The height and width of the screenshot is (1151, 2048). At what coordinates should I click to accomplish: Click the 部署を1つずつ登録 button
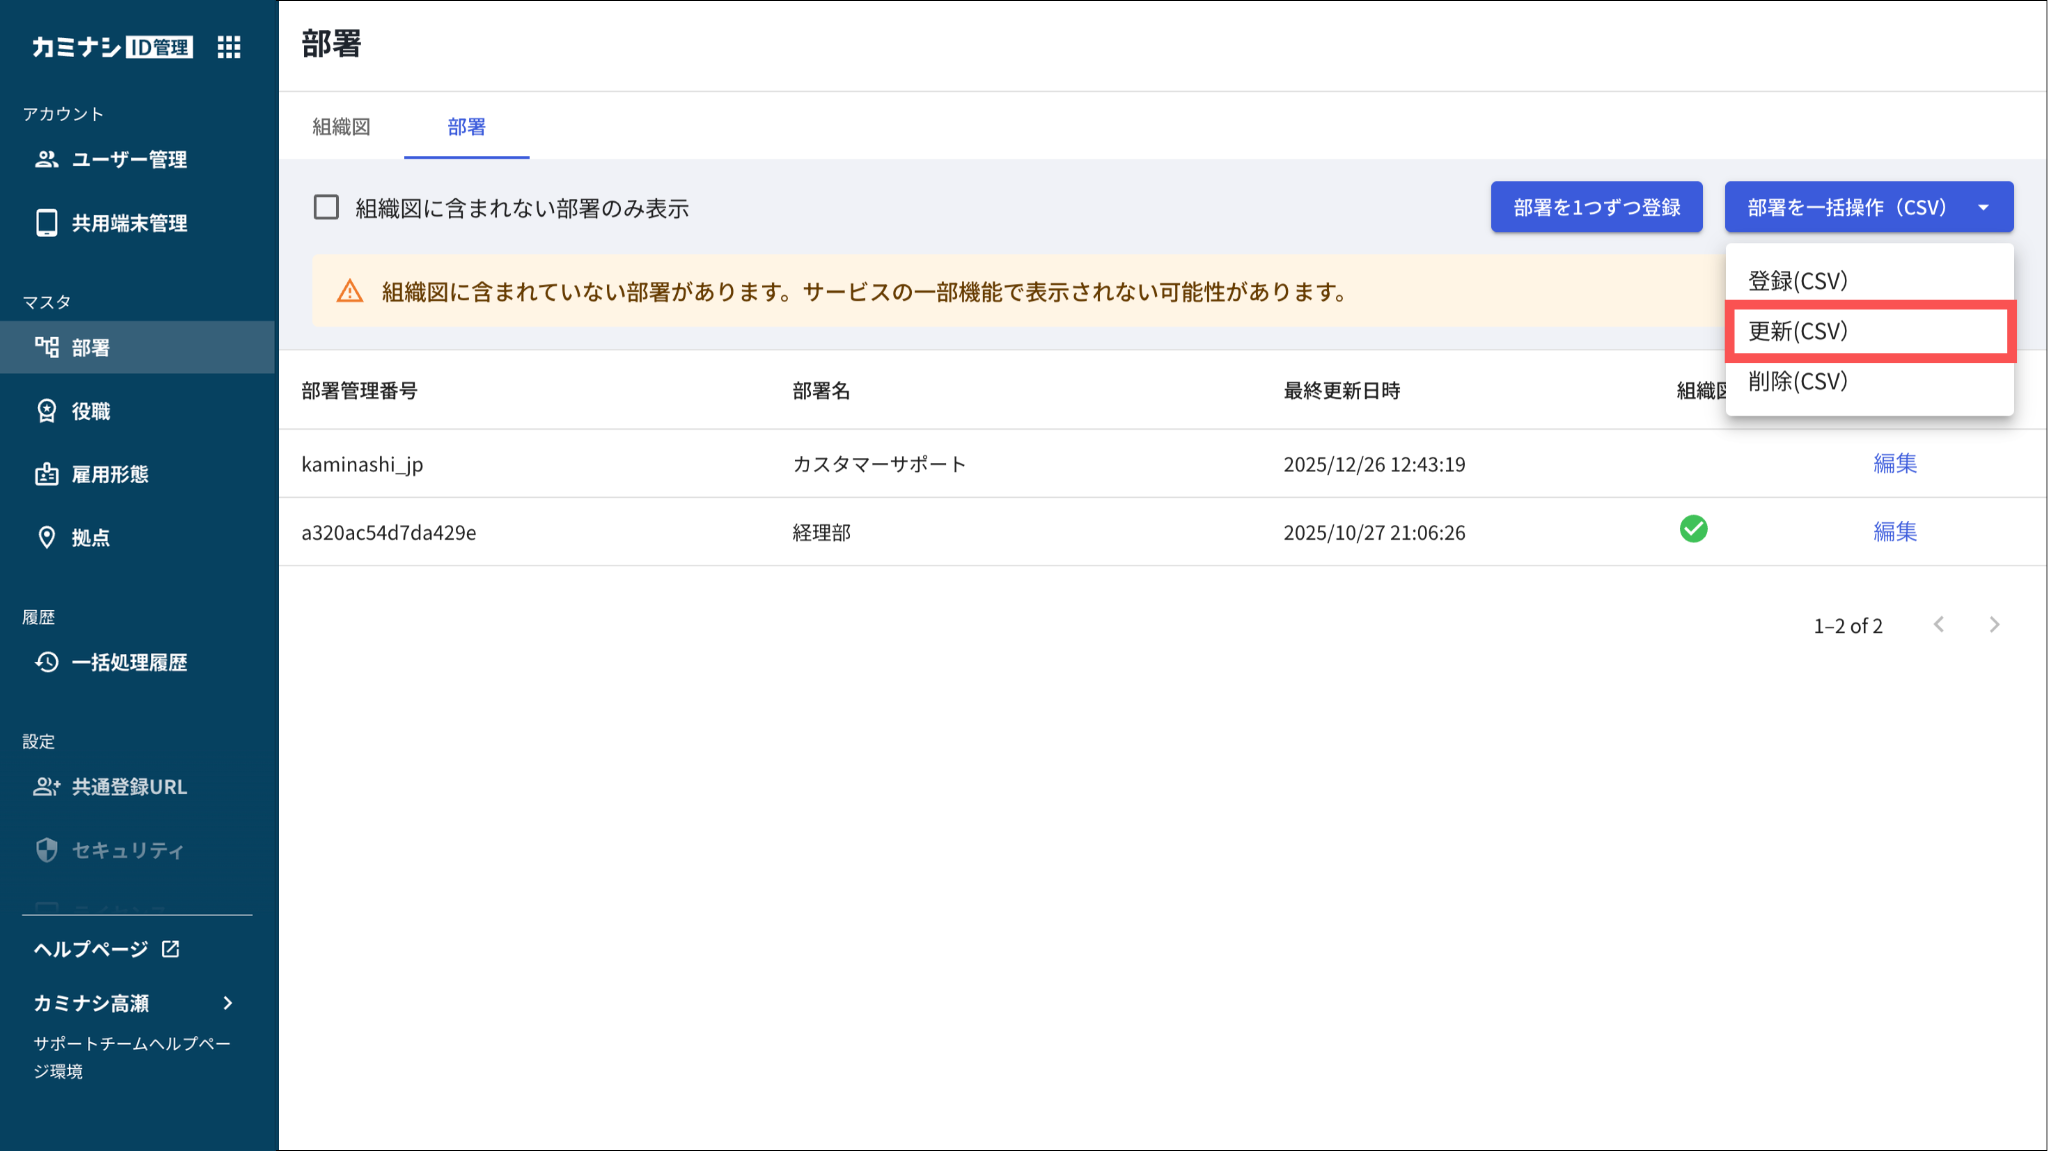click(x=1596, y=207)
